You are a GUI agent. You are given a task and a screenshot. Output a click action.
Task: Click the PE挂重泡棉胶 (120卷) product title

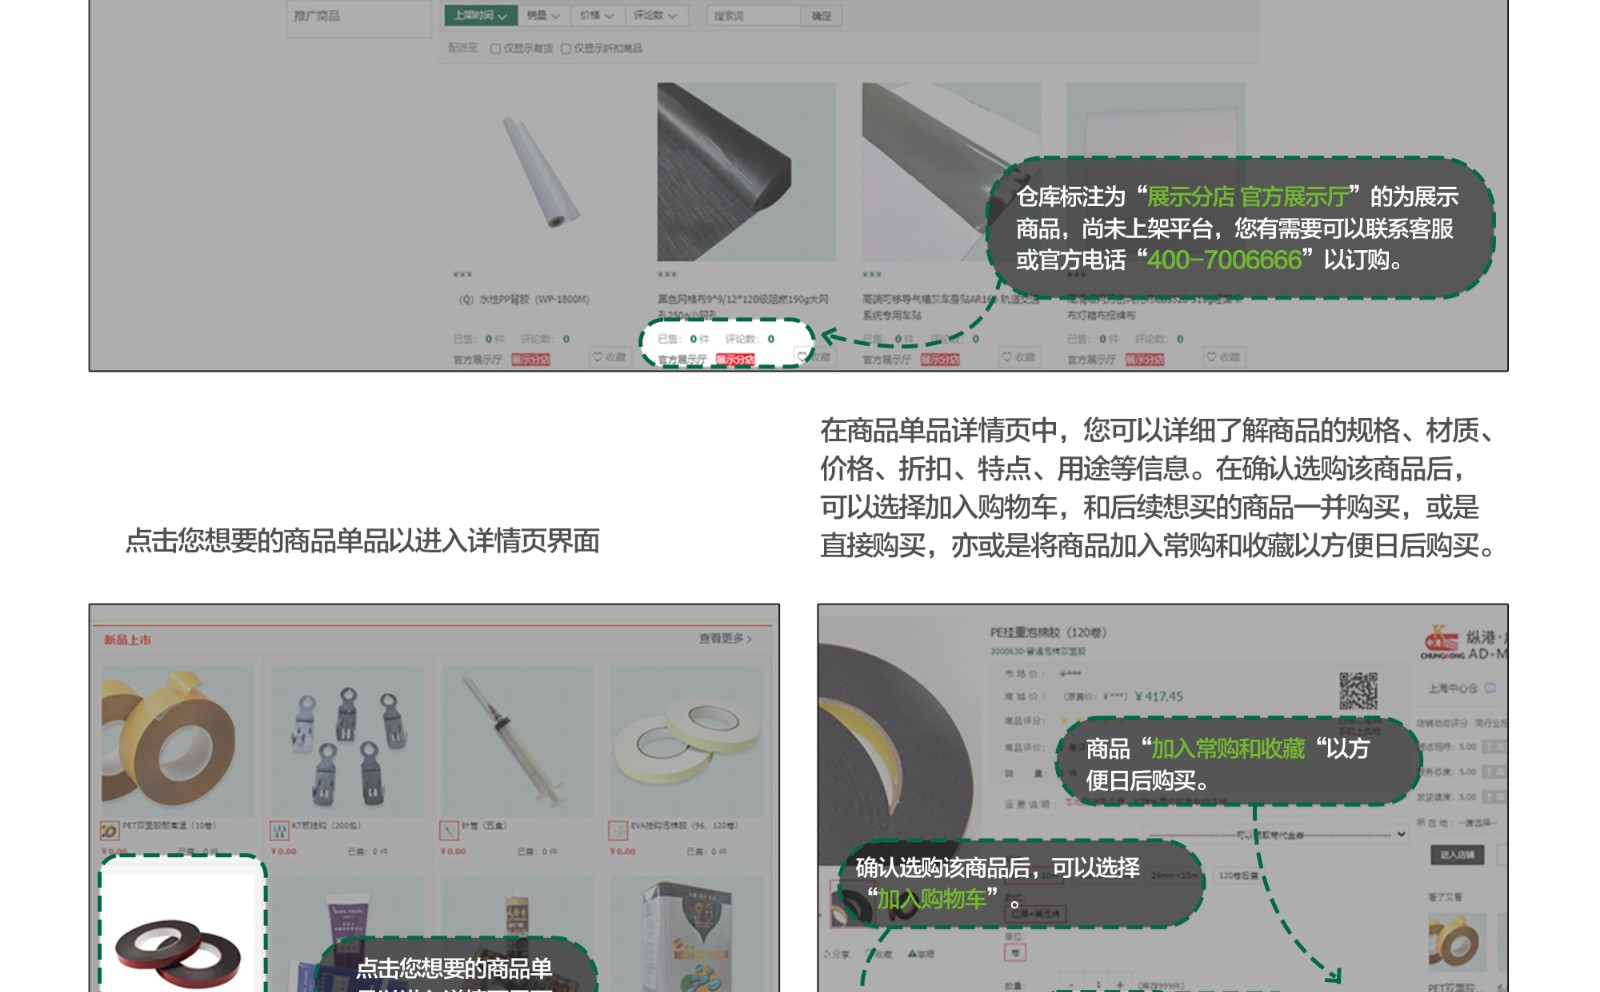(x=1048, y=632)
